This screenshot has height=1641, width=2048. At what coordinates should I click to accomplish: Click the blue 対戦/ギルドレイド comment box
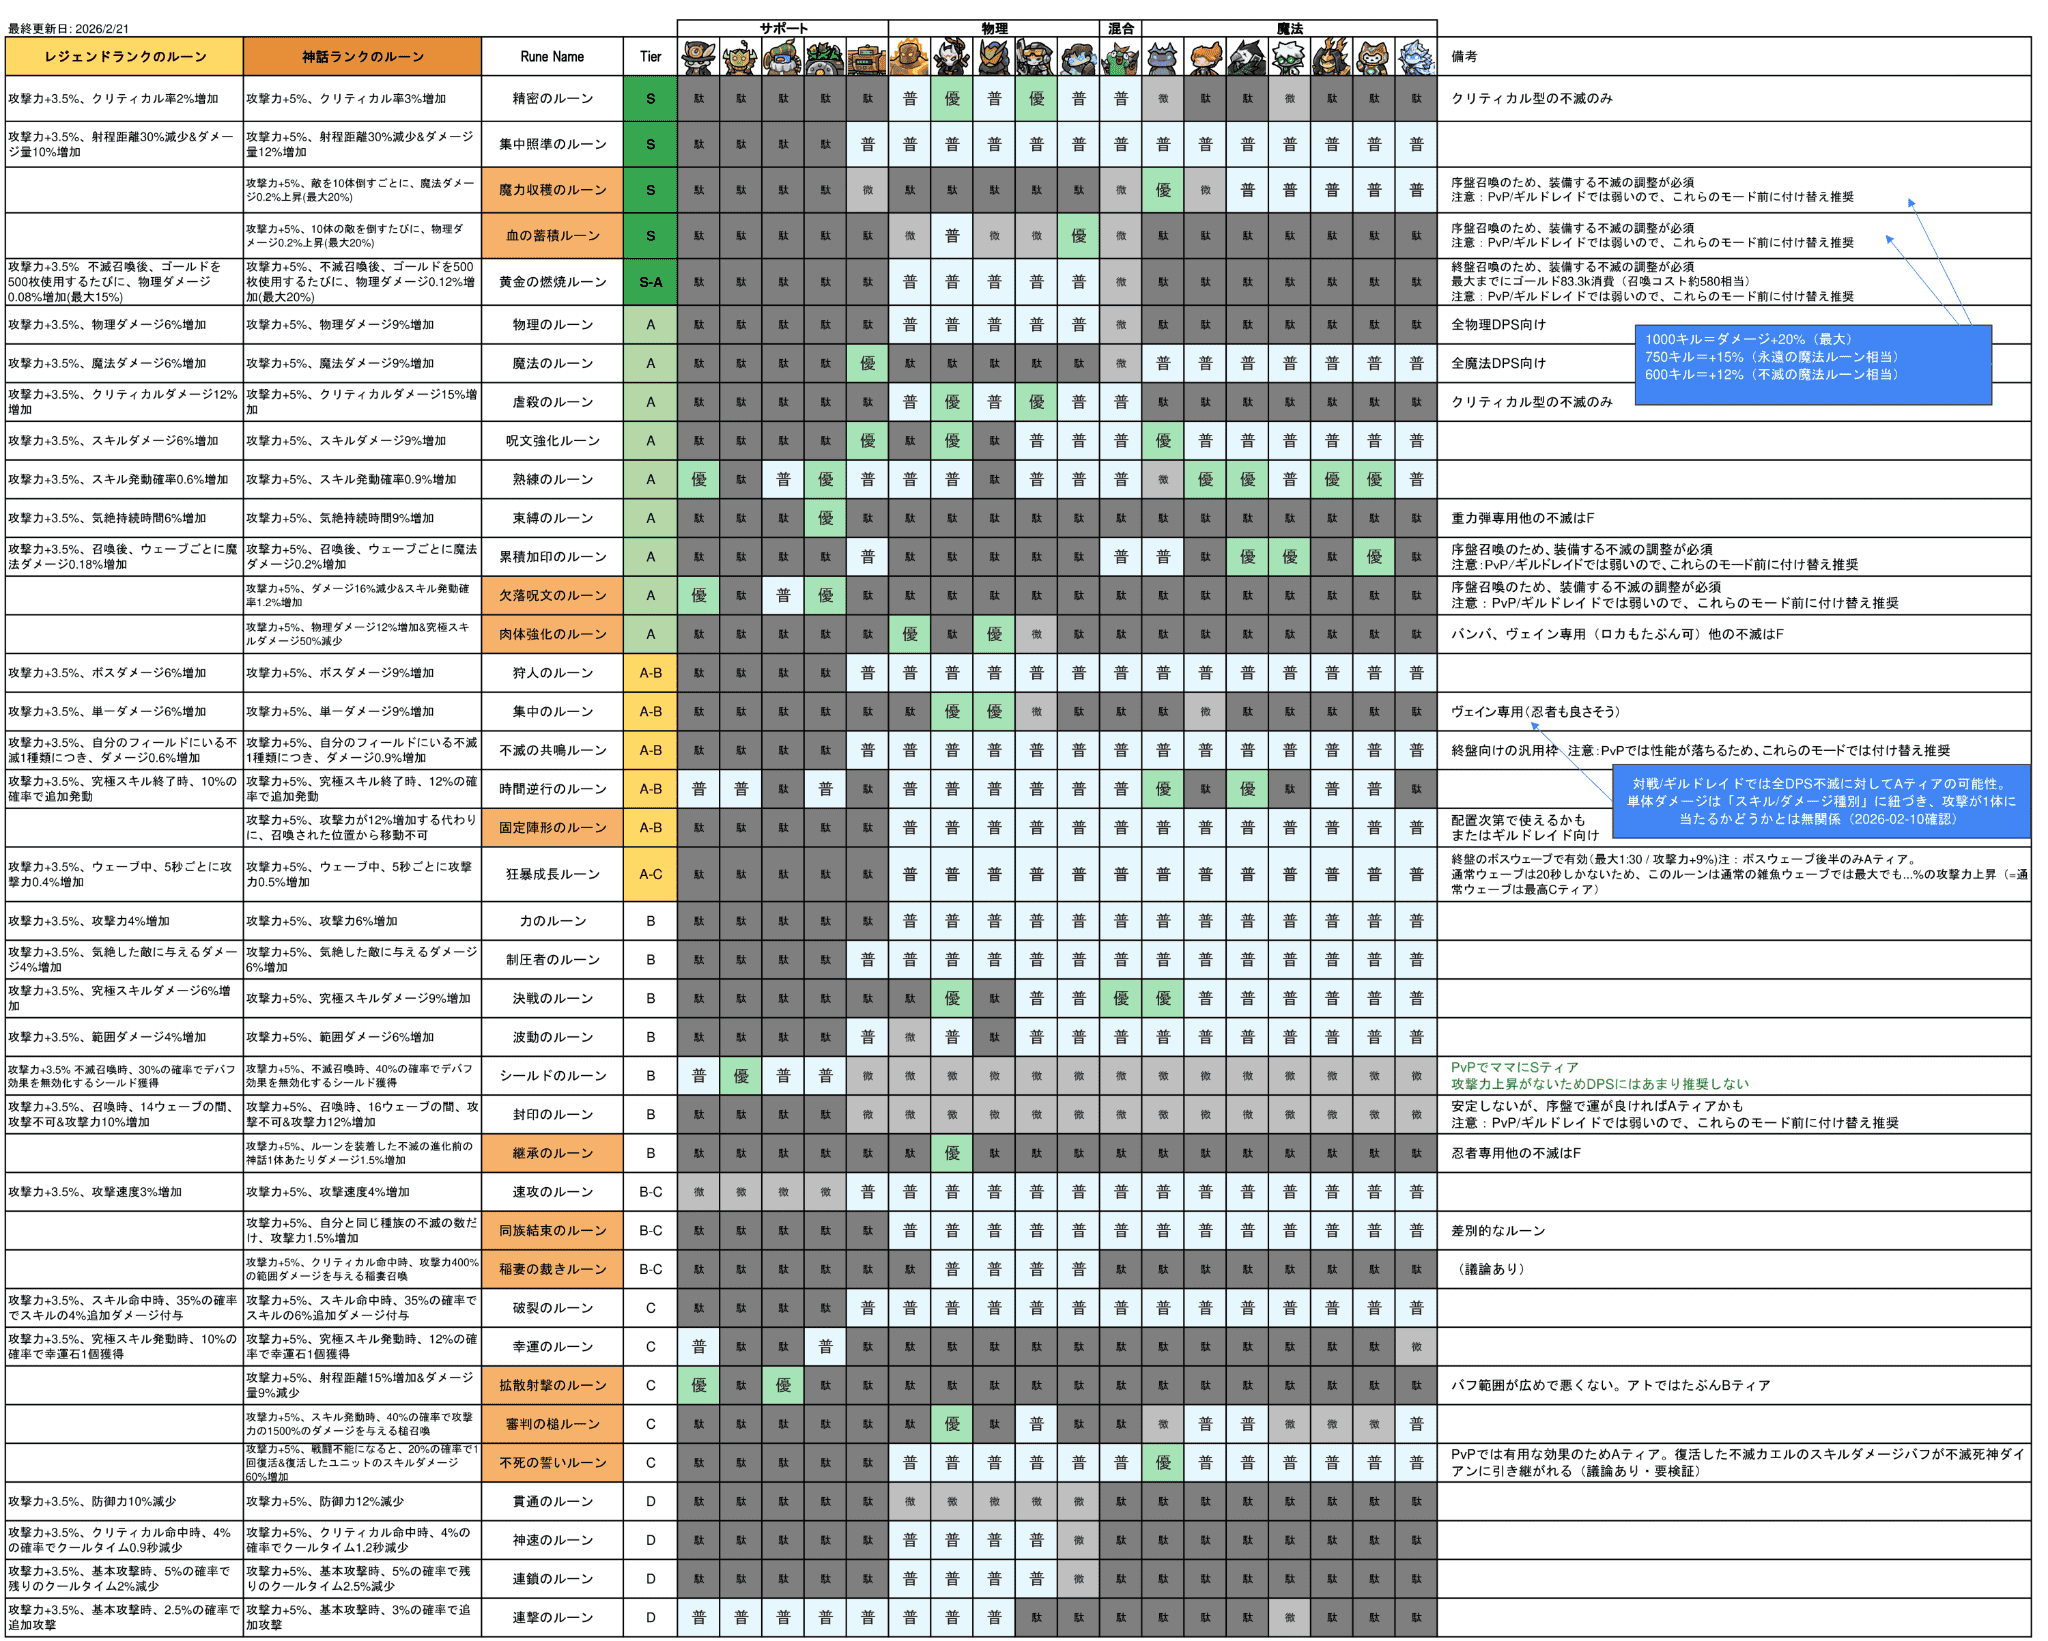pyautogui.click(x=1820, y=801)
